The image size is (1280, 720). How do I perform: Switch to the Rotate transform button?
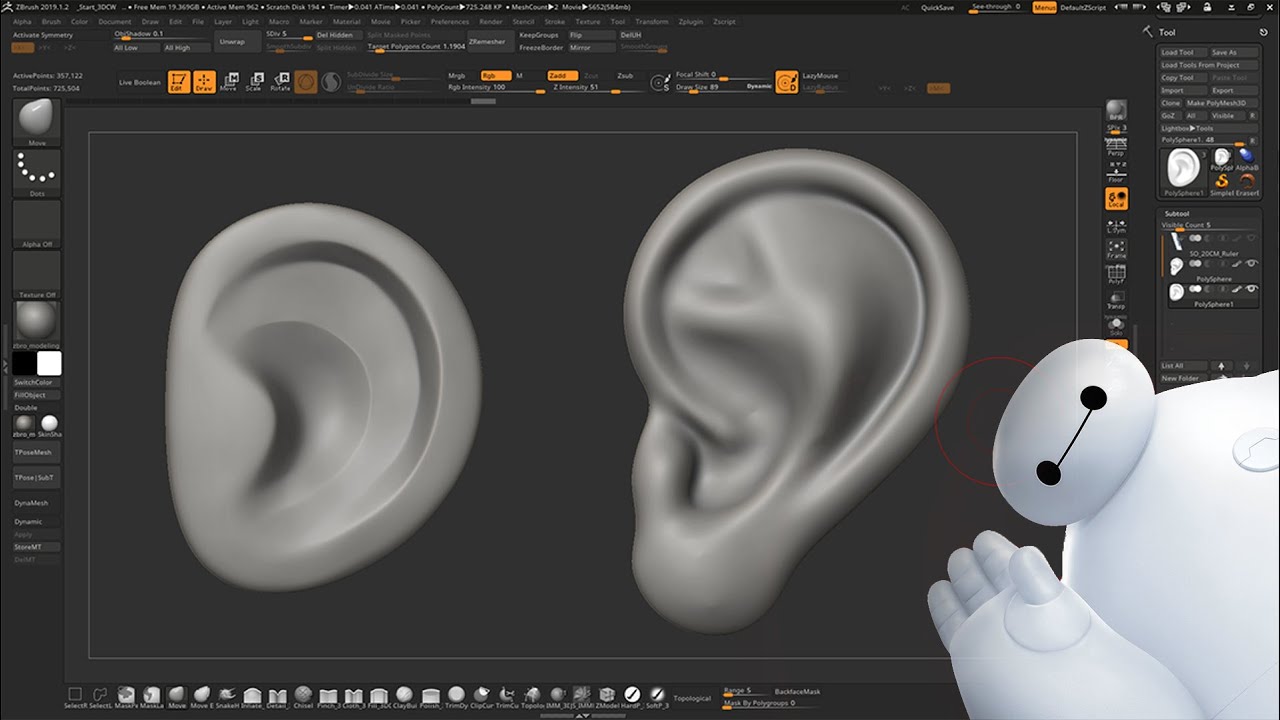280,82
